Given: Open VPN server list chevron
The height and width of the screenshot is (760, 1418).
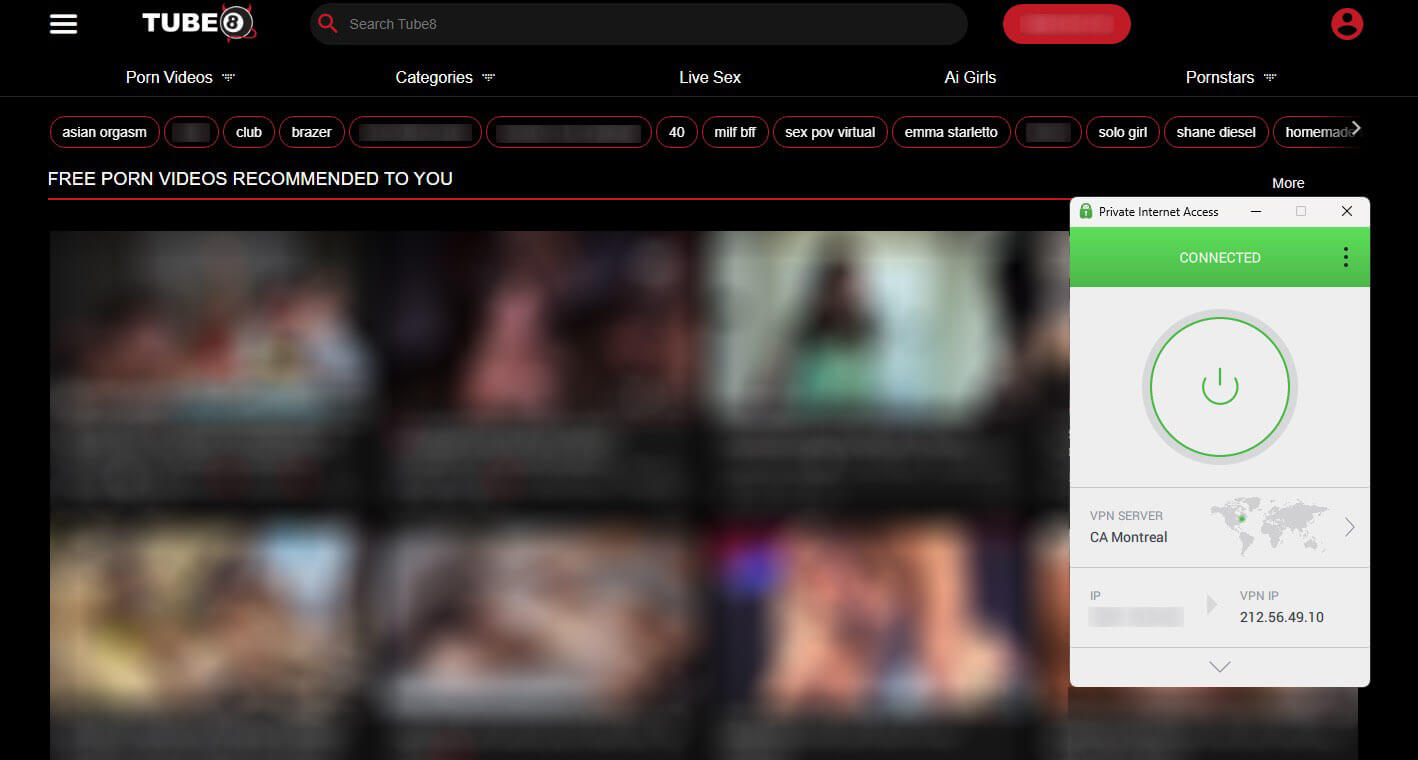Looking at the screenshot, I should 1350,527.
